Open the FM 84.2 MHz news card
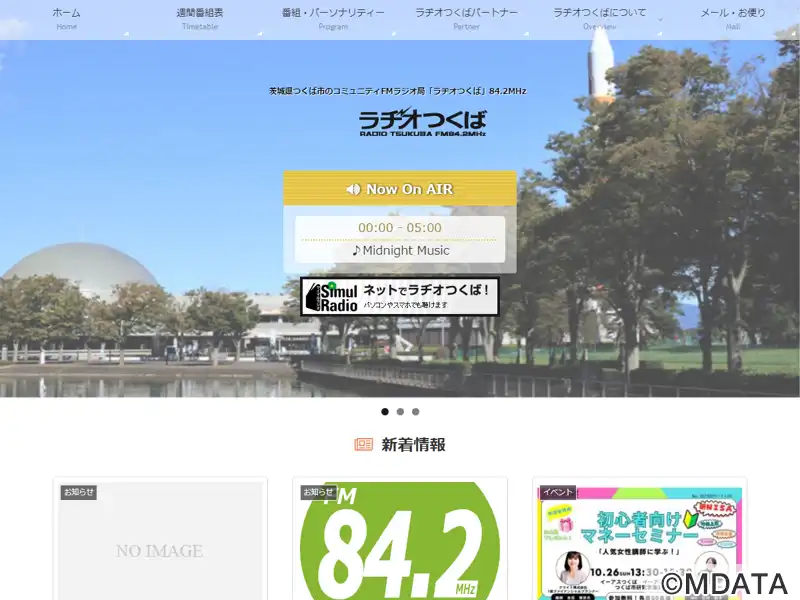Image resolution: width=800 pixels, height=600 pixels. tap(400, 541)
